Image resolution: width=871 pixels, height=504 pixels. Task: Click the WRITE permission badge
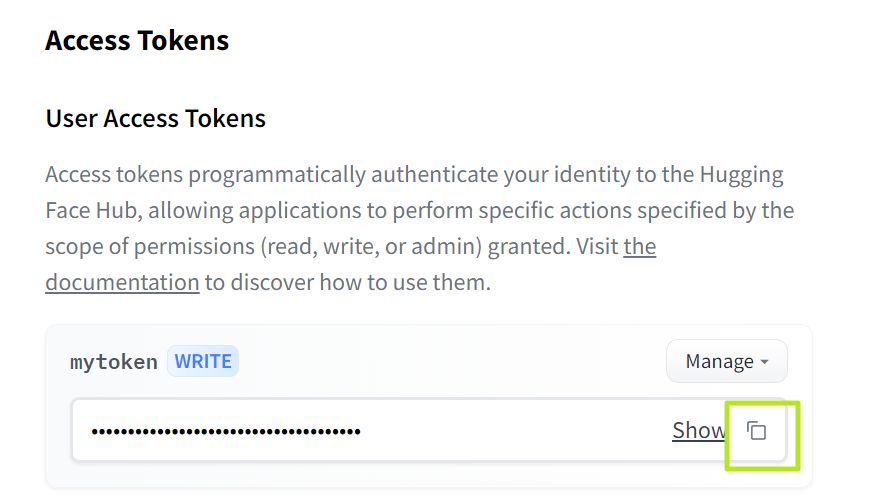coord(203,361)
